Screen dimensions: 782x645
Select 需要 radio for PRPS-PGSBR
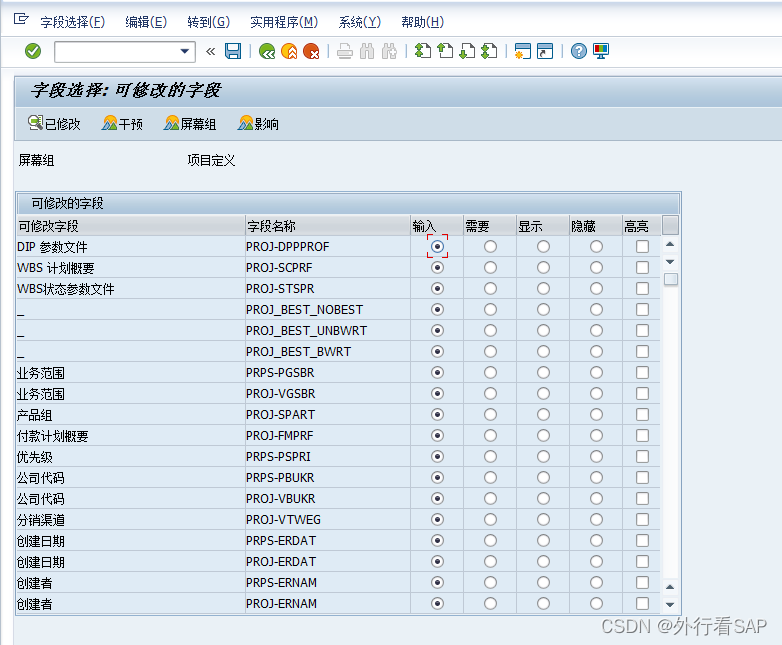[490, 372]
